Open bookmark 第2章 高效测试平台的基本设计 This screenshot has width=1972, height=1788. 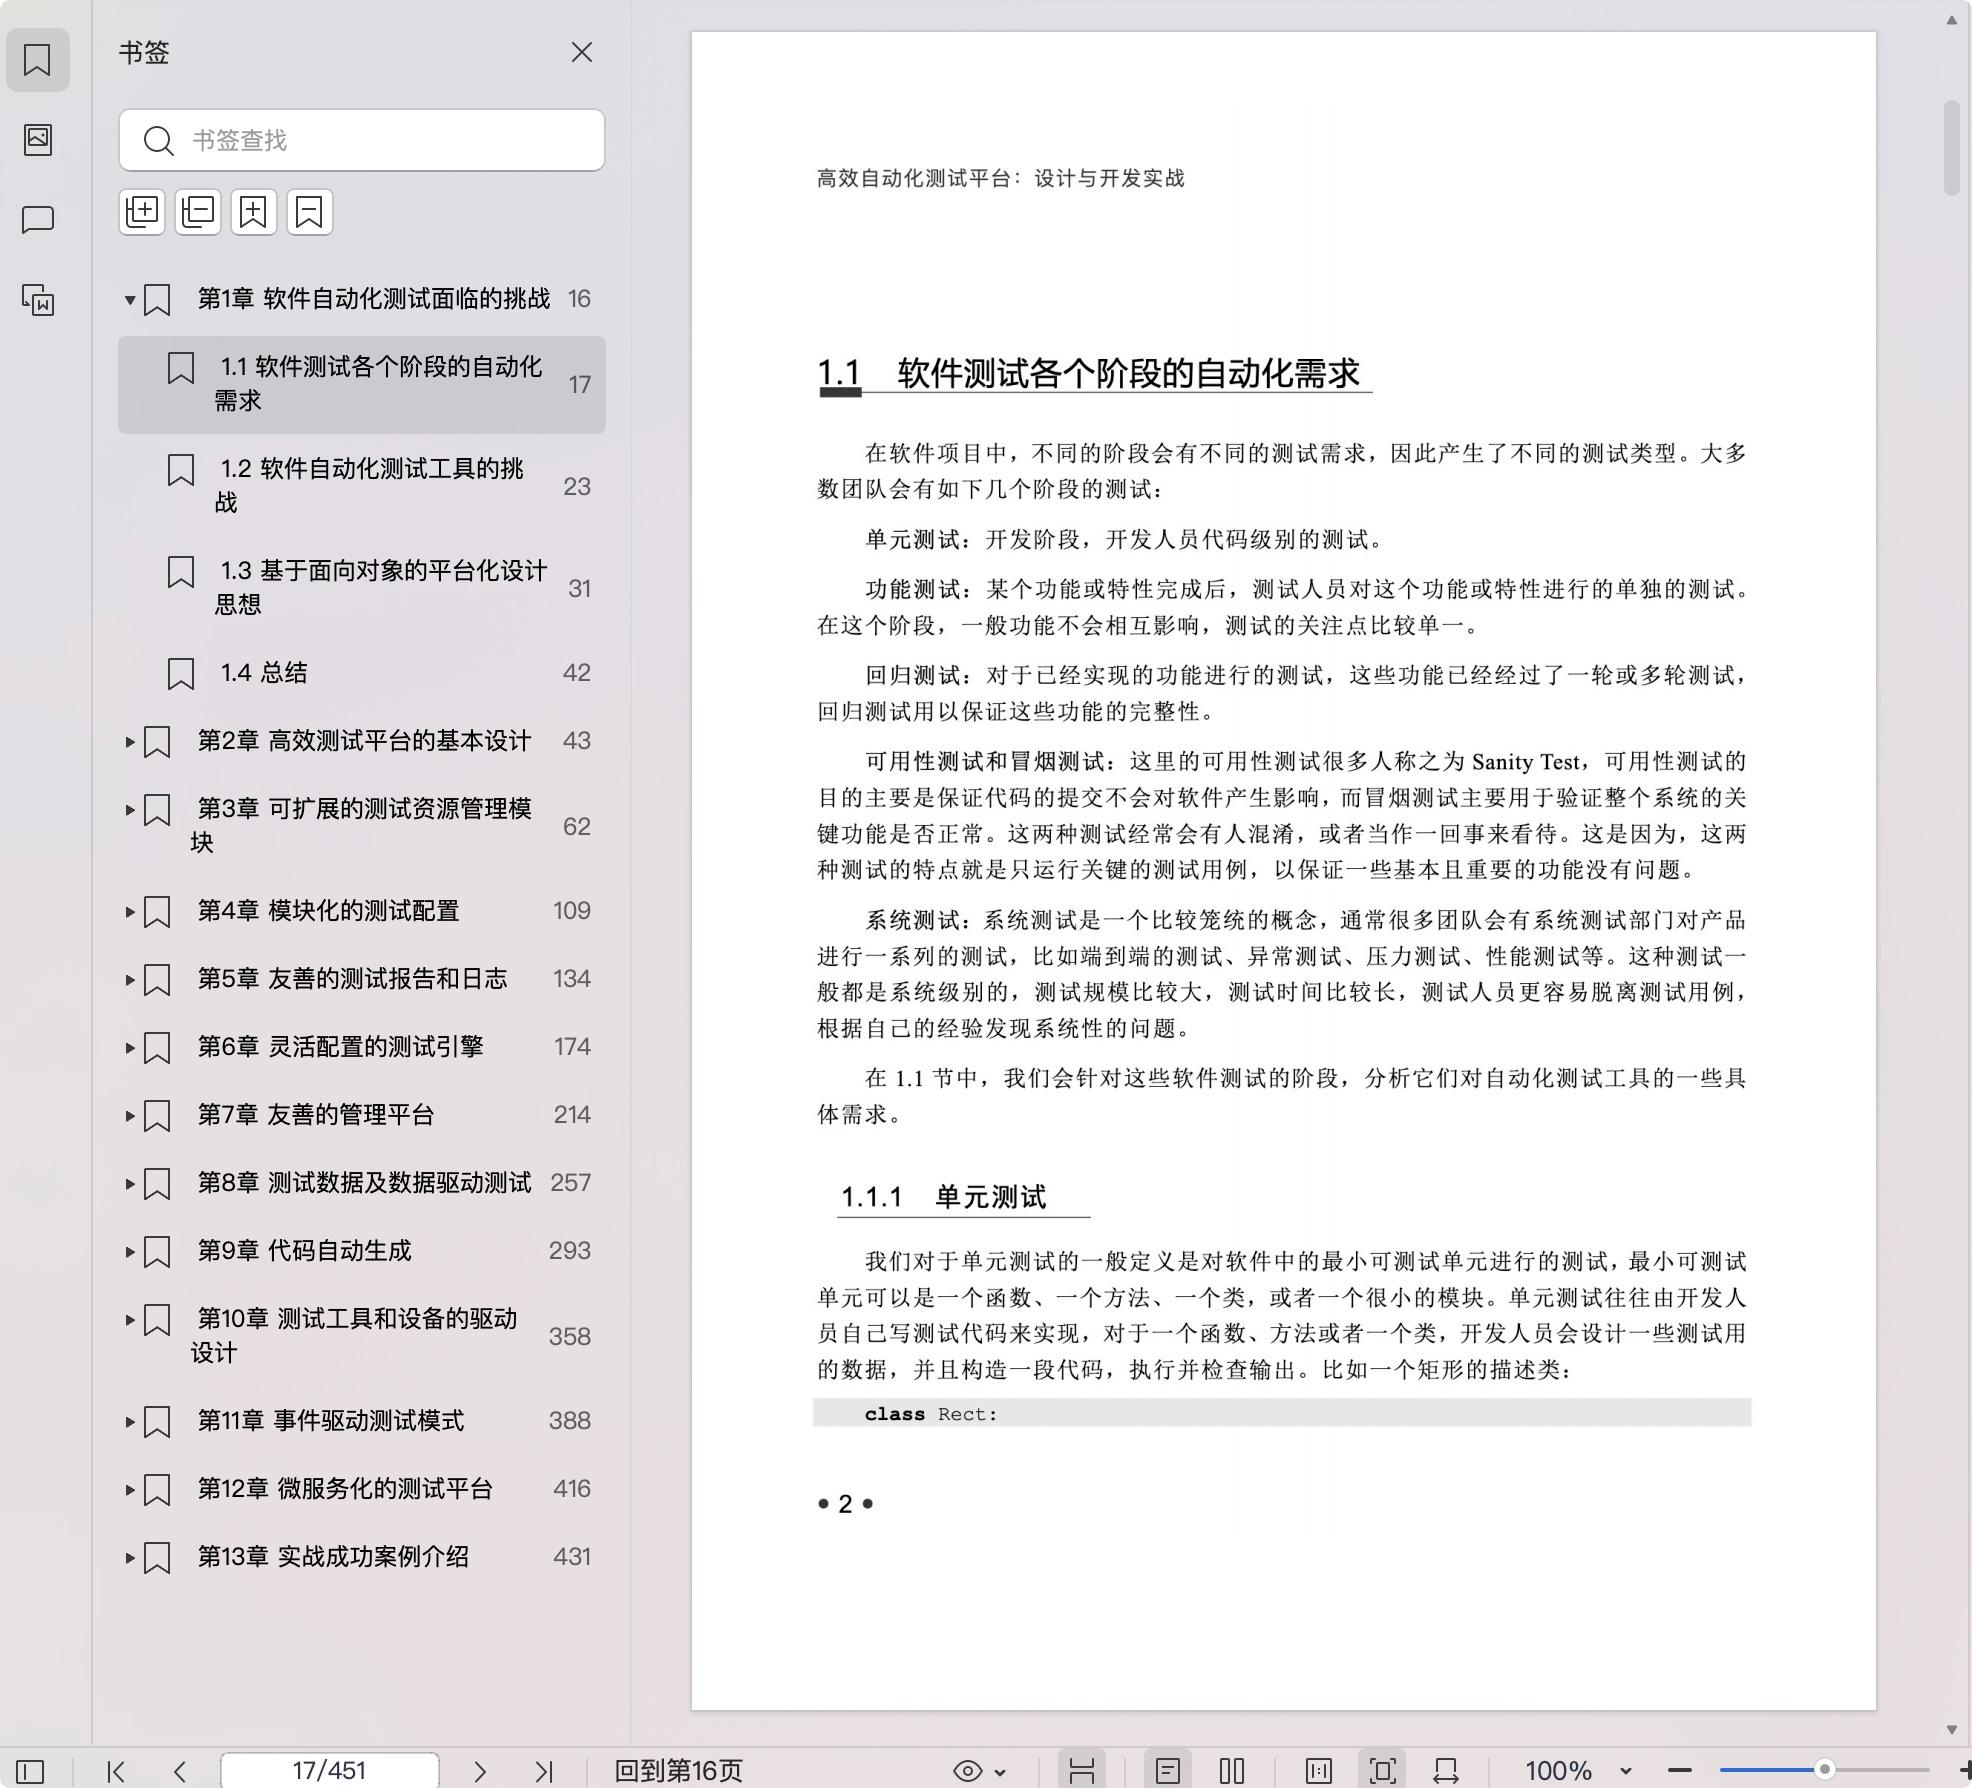pyautogui.click(x=364, y=741)
